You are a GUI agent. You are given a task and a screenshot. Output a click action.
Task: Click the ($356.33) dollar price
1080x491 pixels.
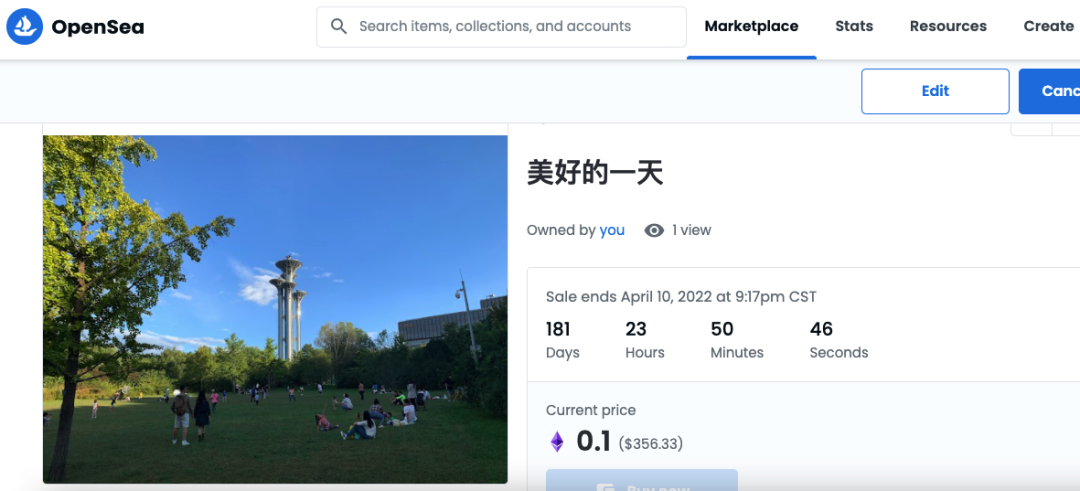651,443
